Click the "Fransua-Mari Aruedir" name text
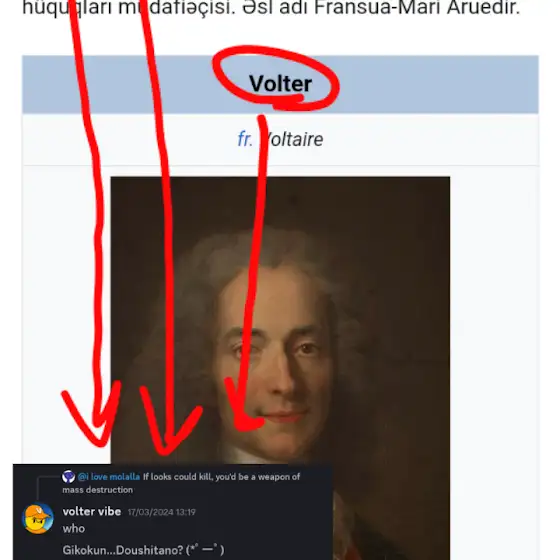Screen dimensions: 560x560 click(417, 8)
